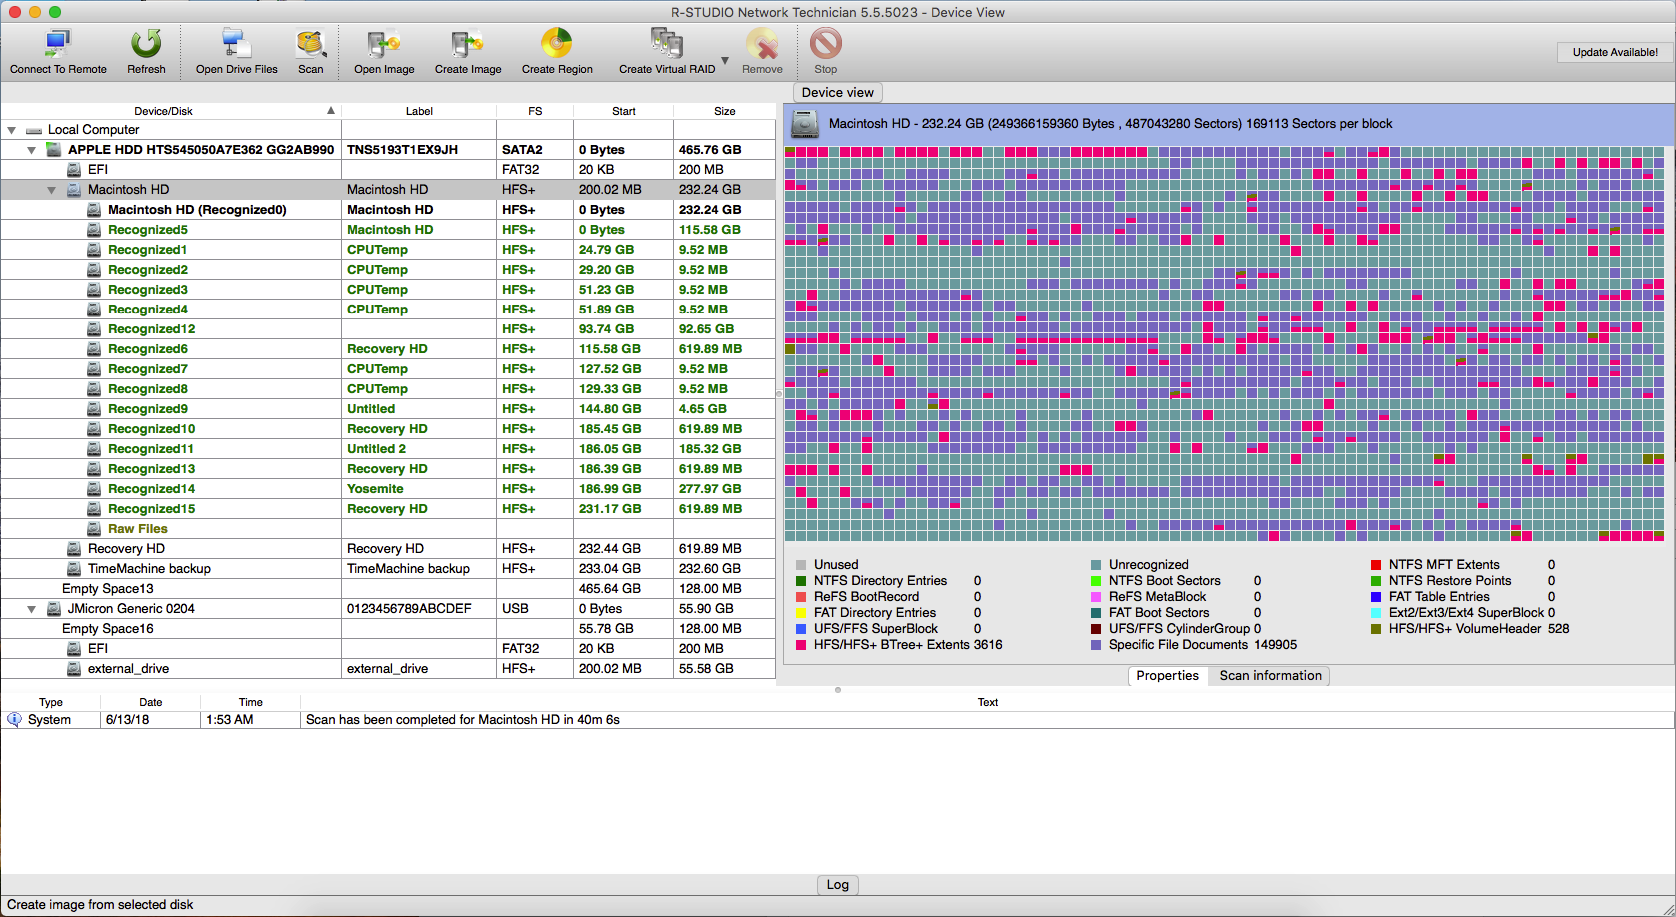The width and height of the screenshot is (1676, 917).
Task: Click the Connect To Remote toolbar icon
Action: click(58, 44)
